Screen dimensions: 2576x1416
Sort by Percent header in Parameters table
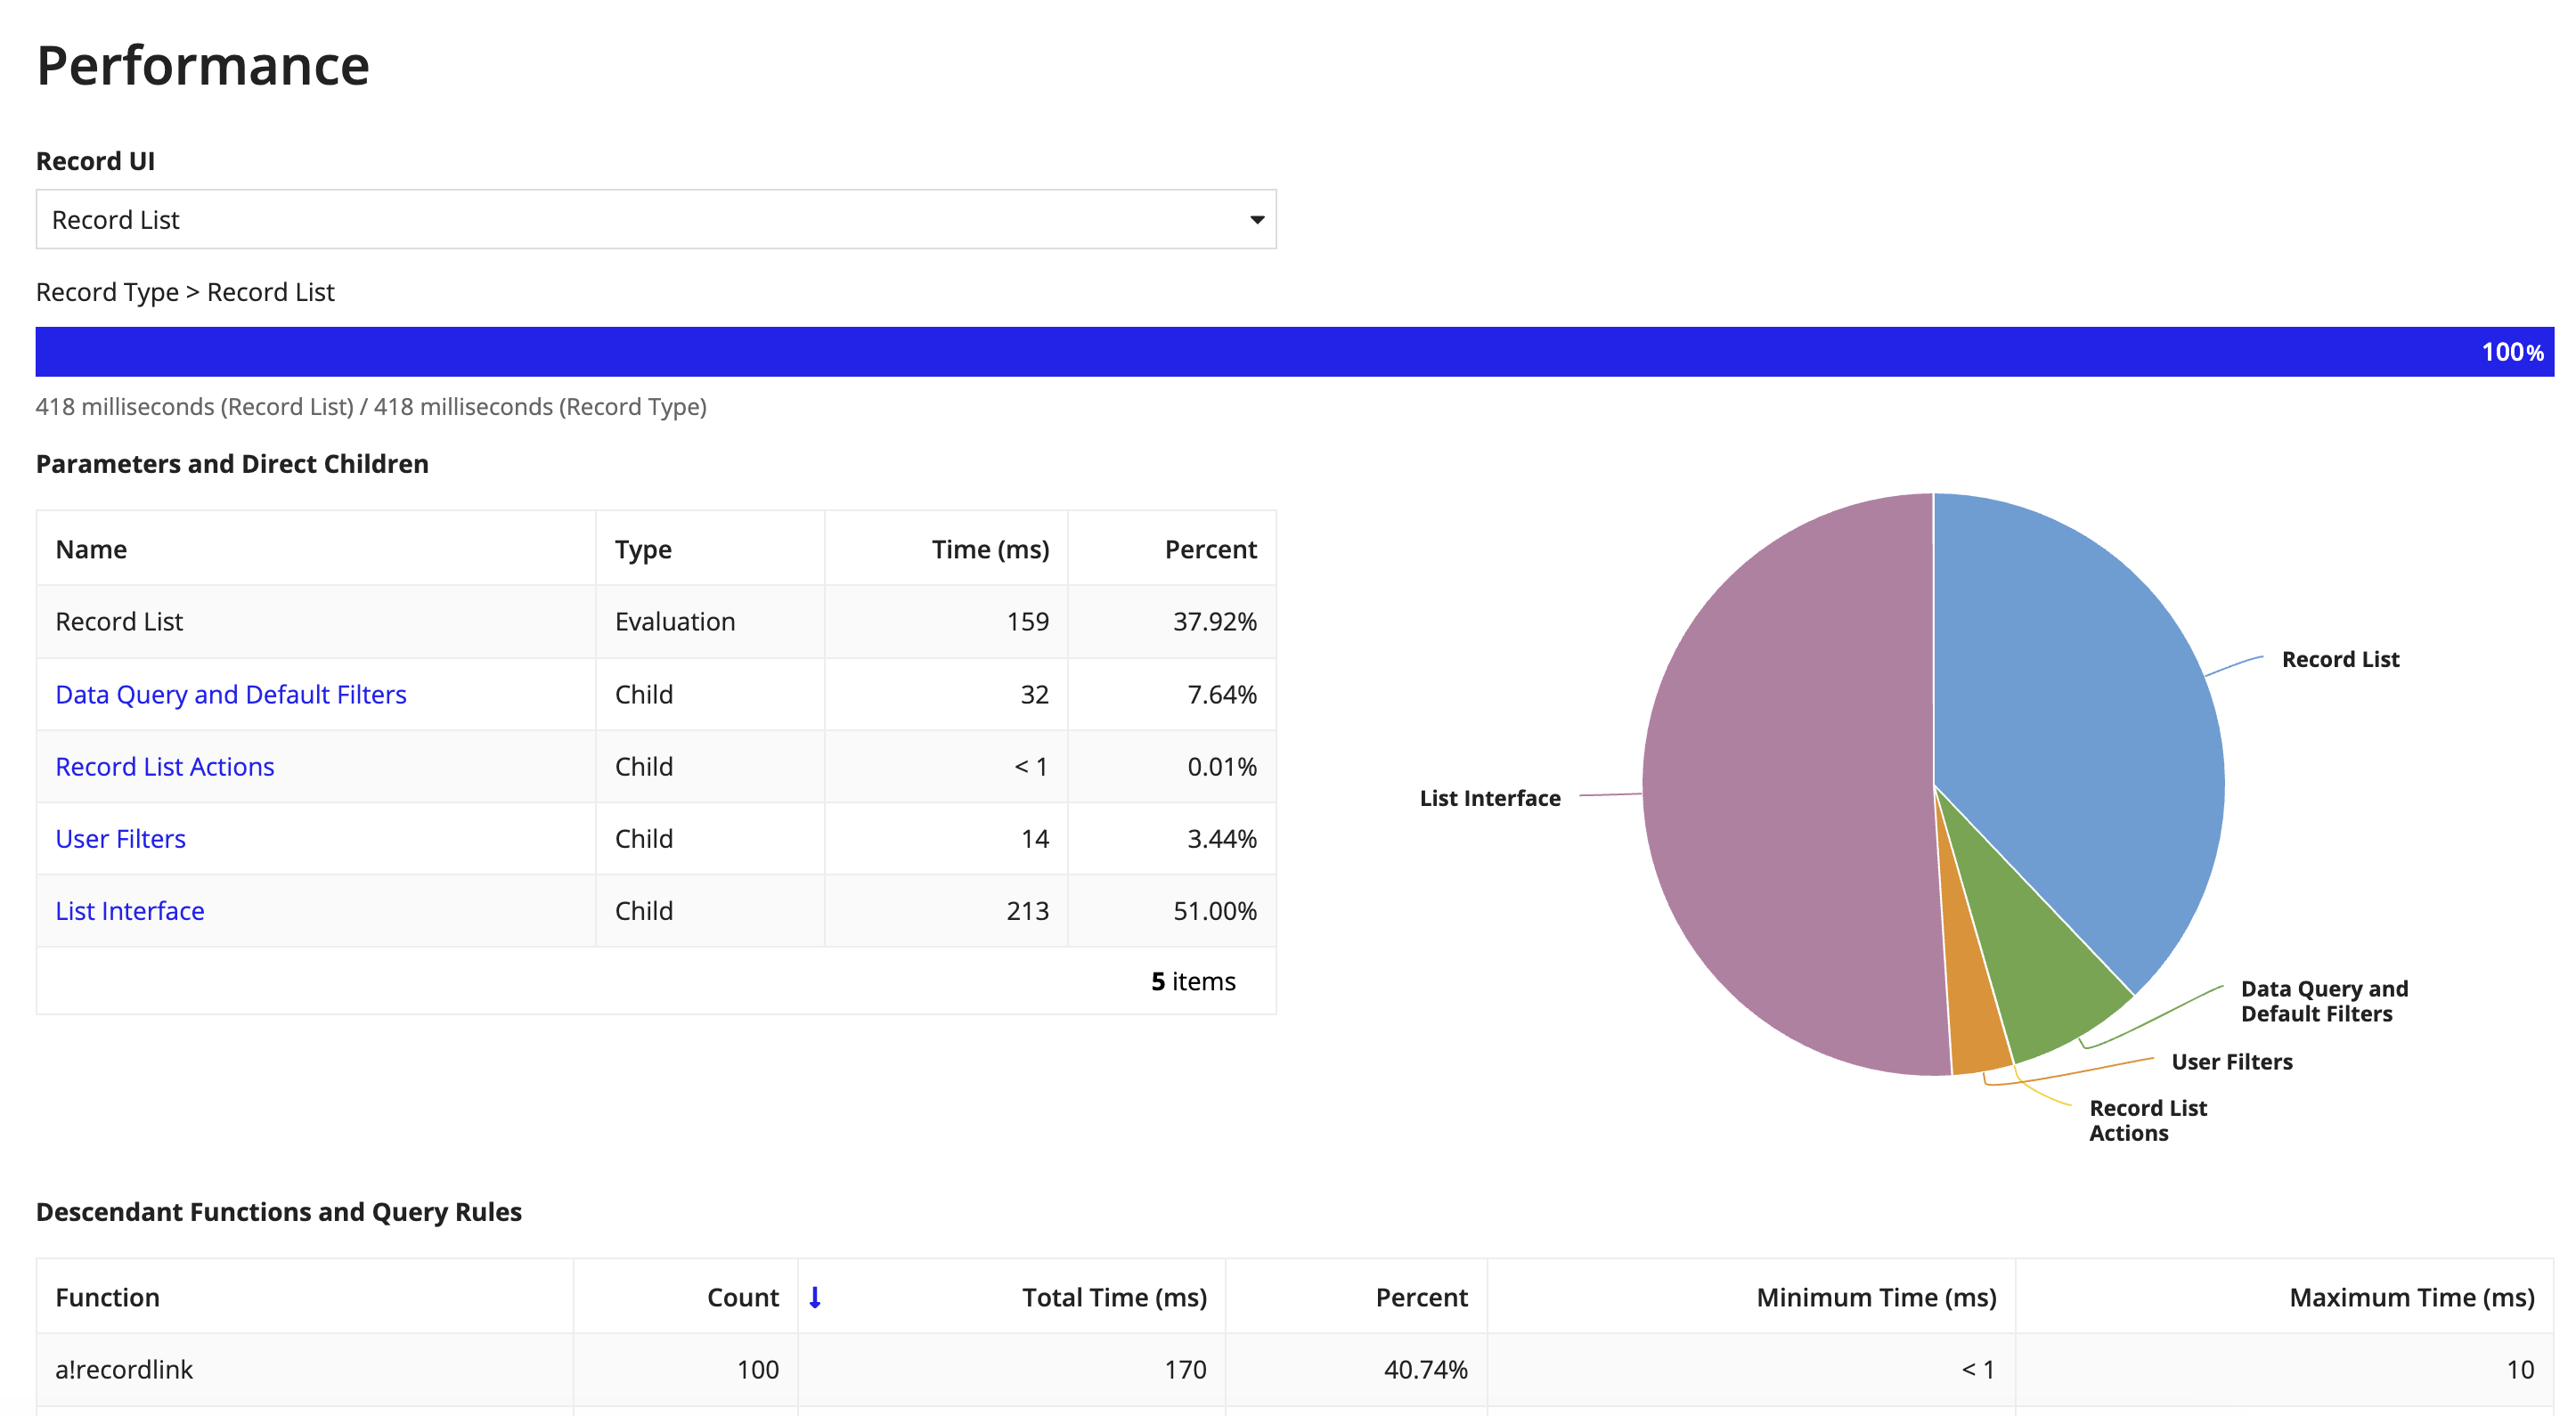(1210, 549)
